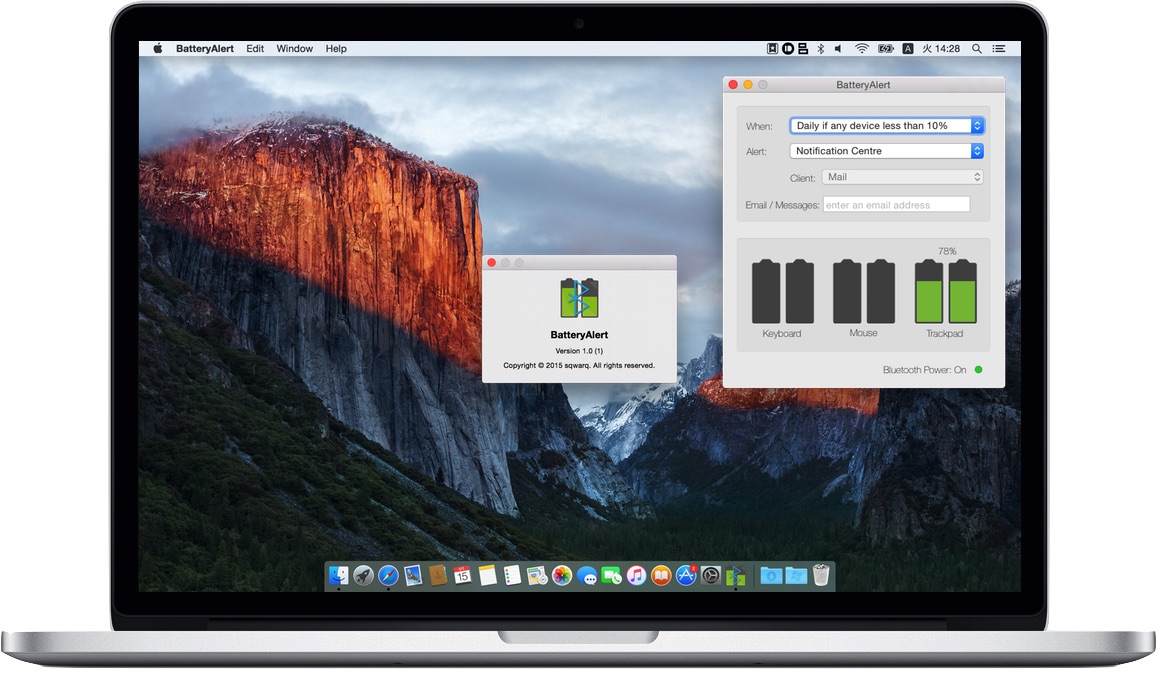1157x677 pixels.
Task: Minimize the BatteryAlert settings window
Action: pos(747,85)
